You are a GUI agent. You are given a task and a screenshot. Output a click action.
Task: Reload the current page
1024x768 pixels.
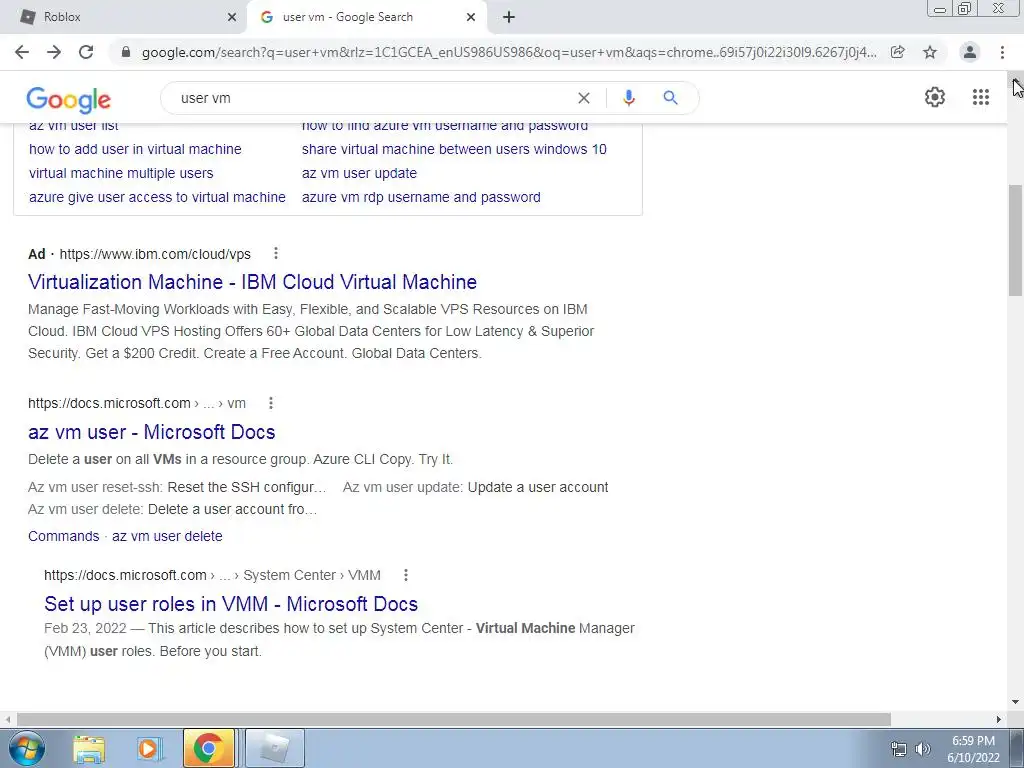(x=86, y=52)
